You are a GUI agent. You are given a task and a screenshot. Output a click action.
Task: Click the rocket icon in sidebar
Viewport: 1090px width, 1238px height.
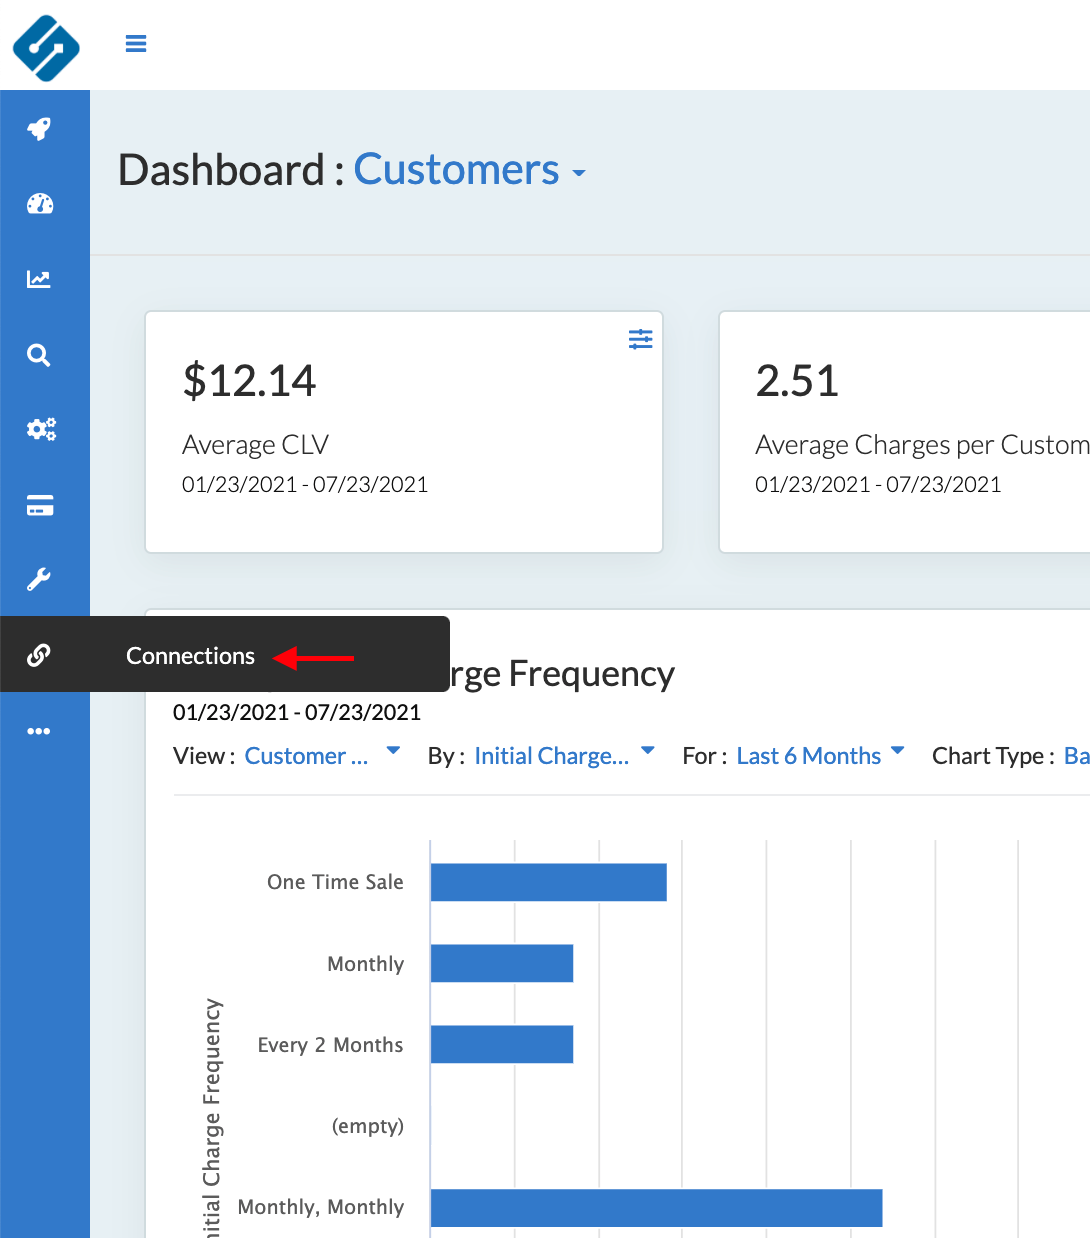39,129
